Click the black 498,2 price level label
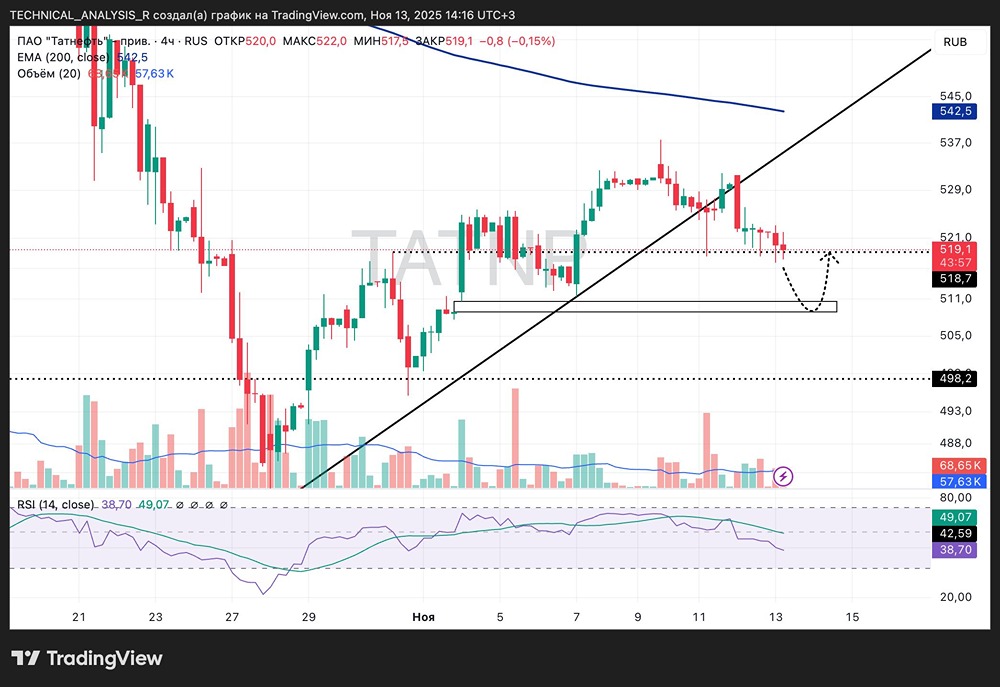Viewport: 1000px width, 687px height. coord(955,379)
